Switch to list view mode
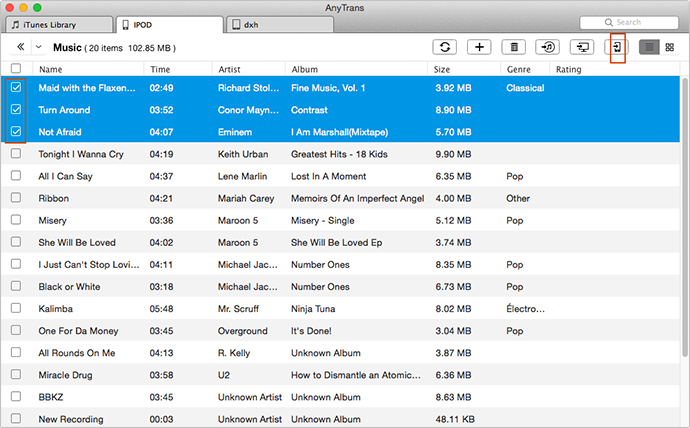The image size is (690, 428). (x=649, y=47)
